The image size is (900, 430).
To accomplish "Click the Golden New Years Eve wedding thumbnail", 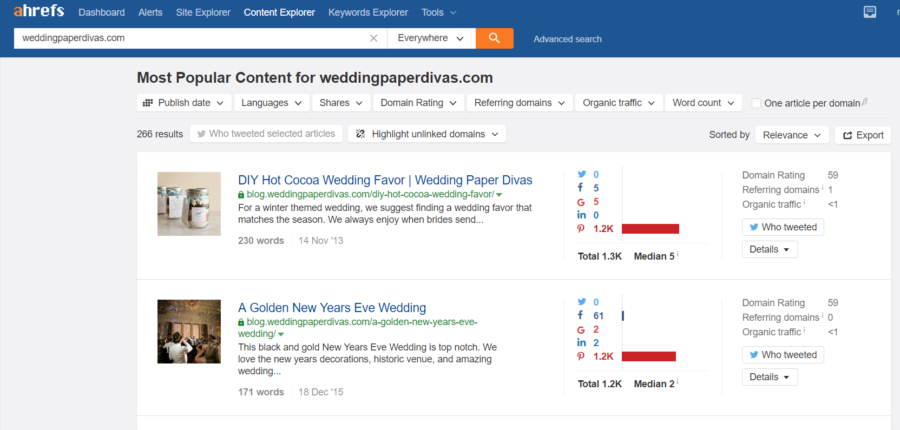I will [189, 331].
